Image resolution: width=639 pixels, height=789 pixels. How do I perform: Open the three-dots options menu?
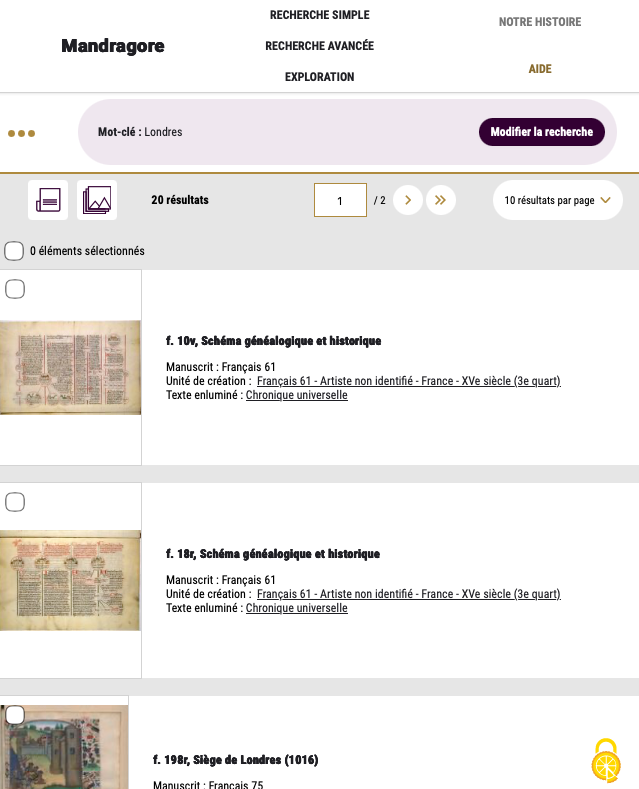(x=21, y=133)
